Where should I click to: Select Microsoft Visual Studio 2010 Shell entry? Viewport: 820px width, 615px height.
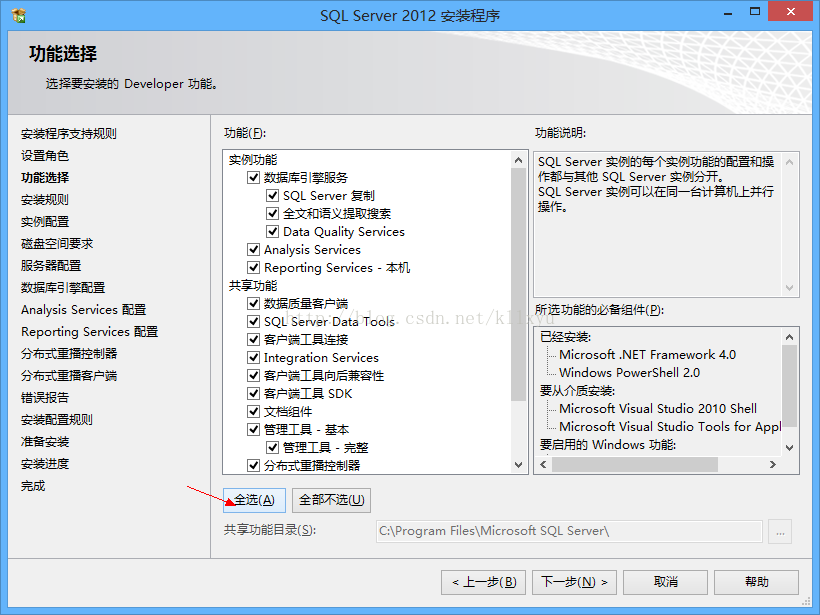[x=658, y=408]
